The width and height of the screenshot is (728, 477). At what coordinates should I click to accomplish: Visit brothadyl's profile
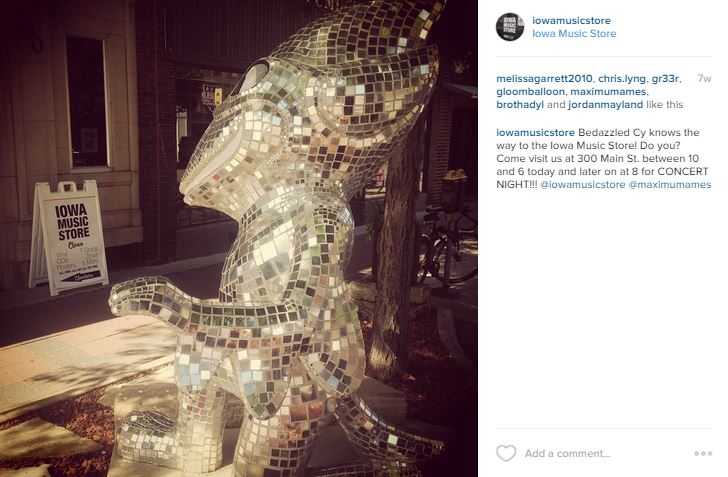coord(520,105)
